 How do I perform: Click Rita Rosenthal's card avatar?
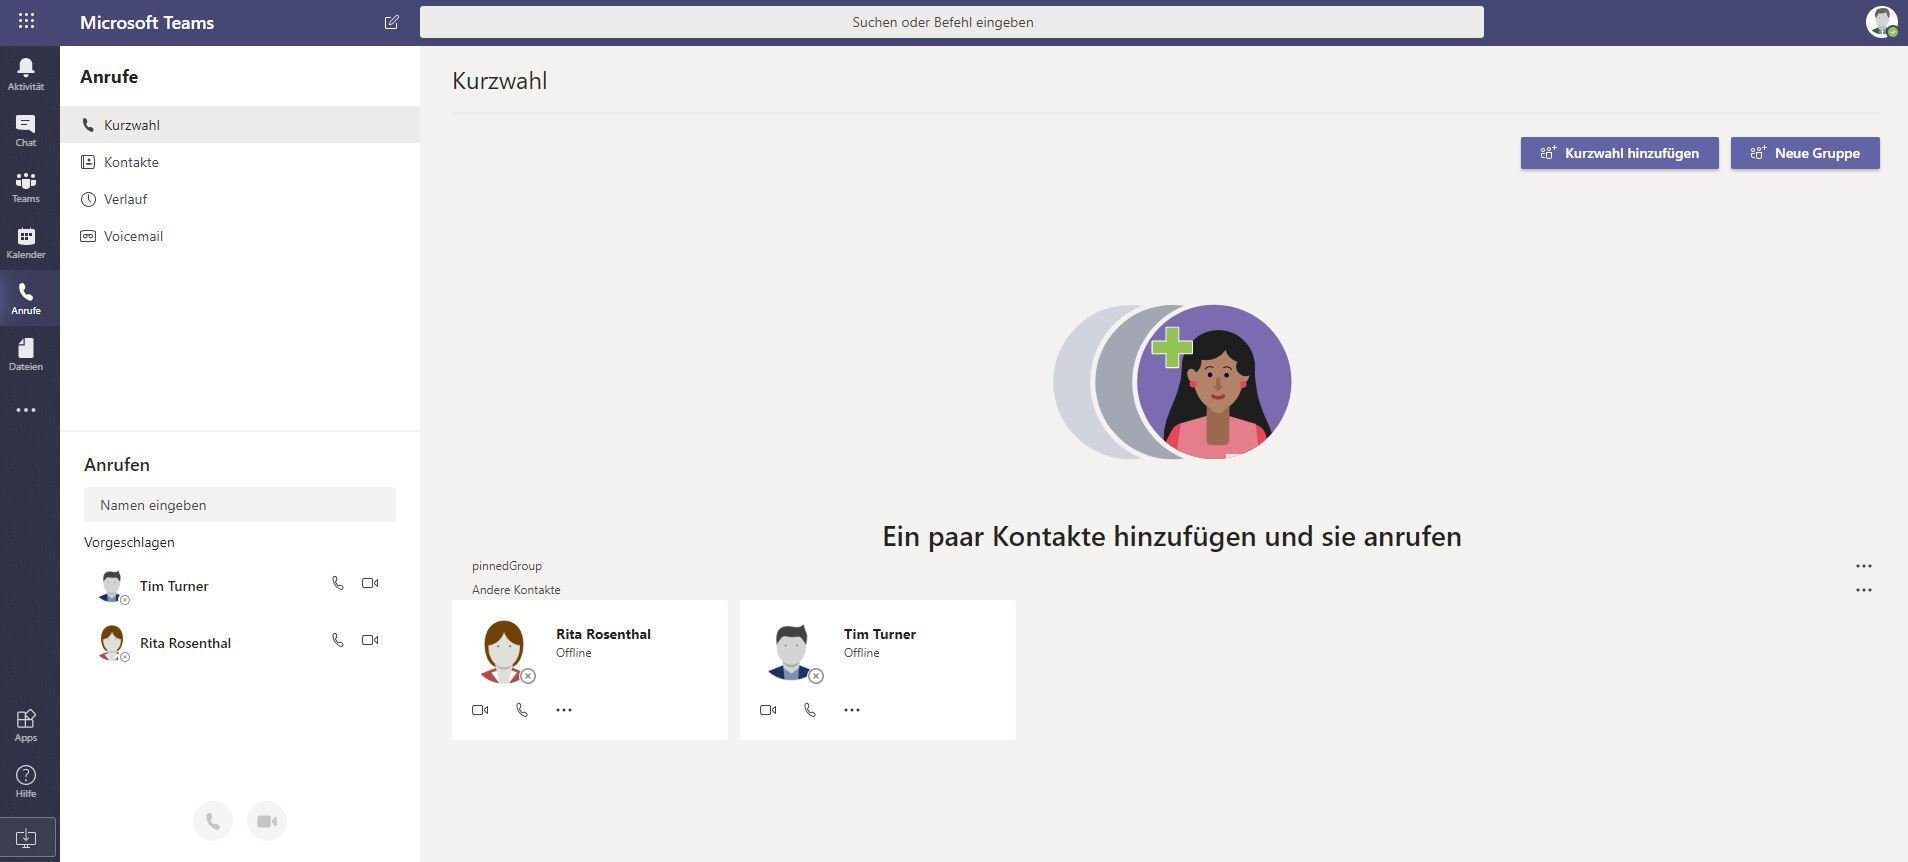504,651
